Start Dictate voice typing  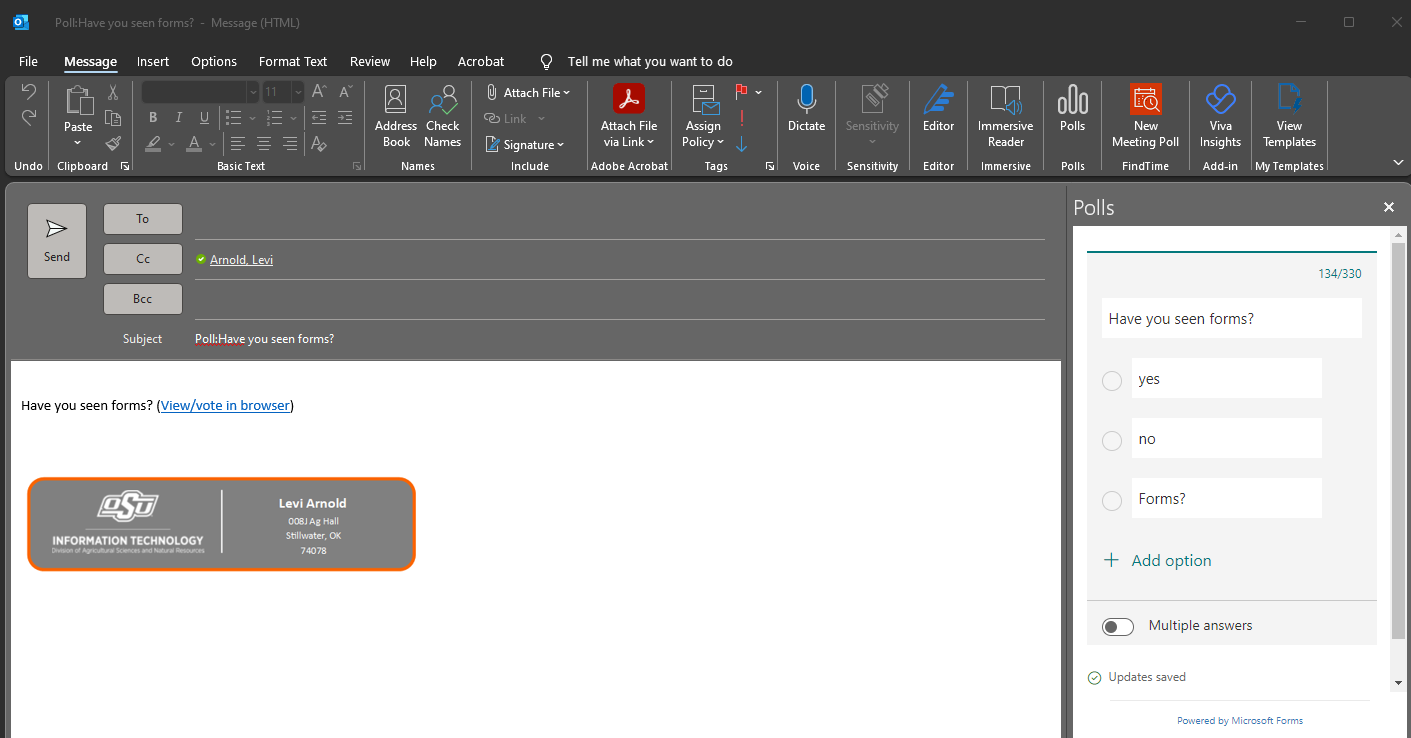(806, 110)
